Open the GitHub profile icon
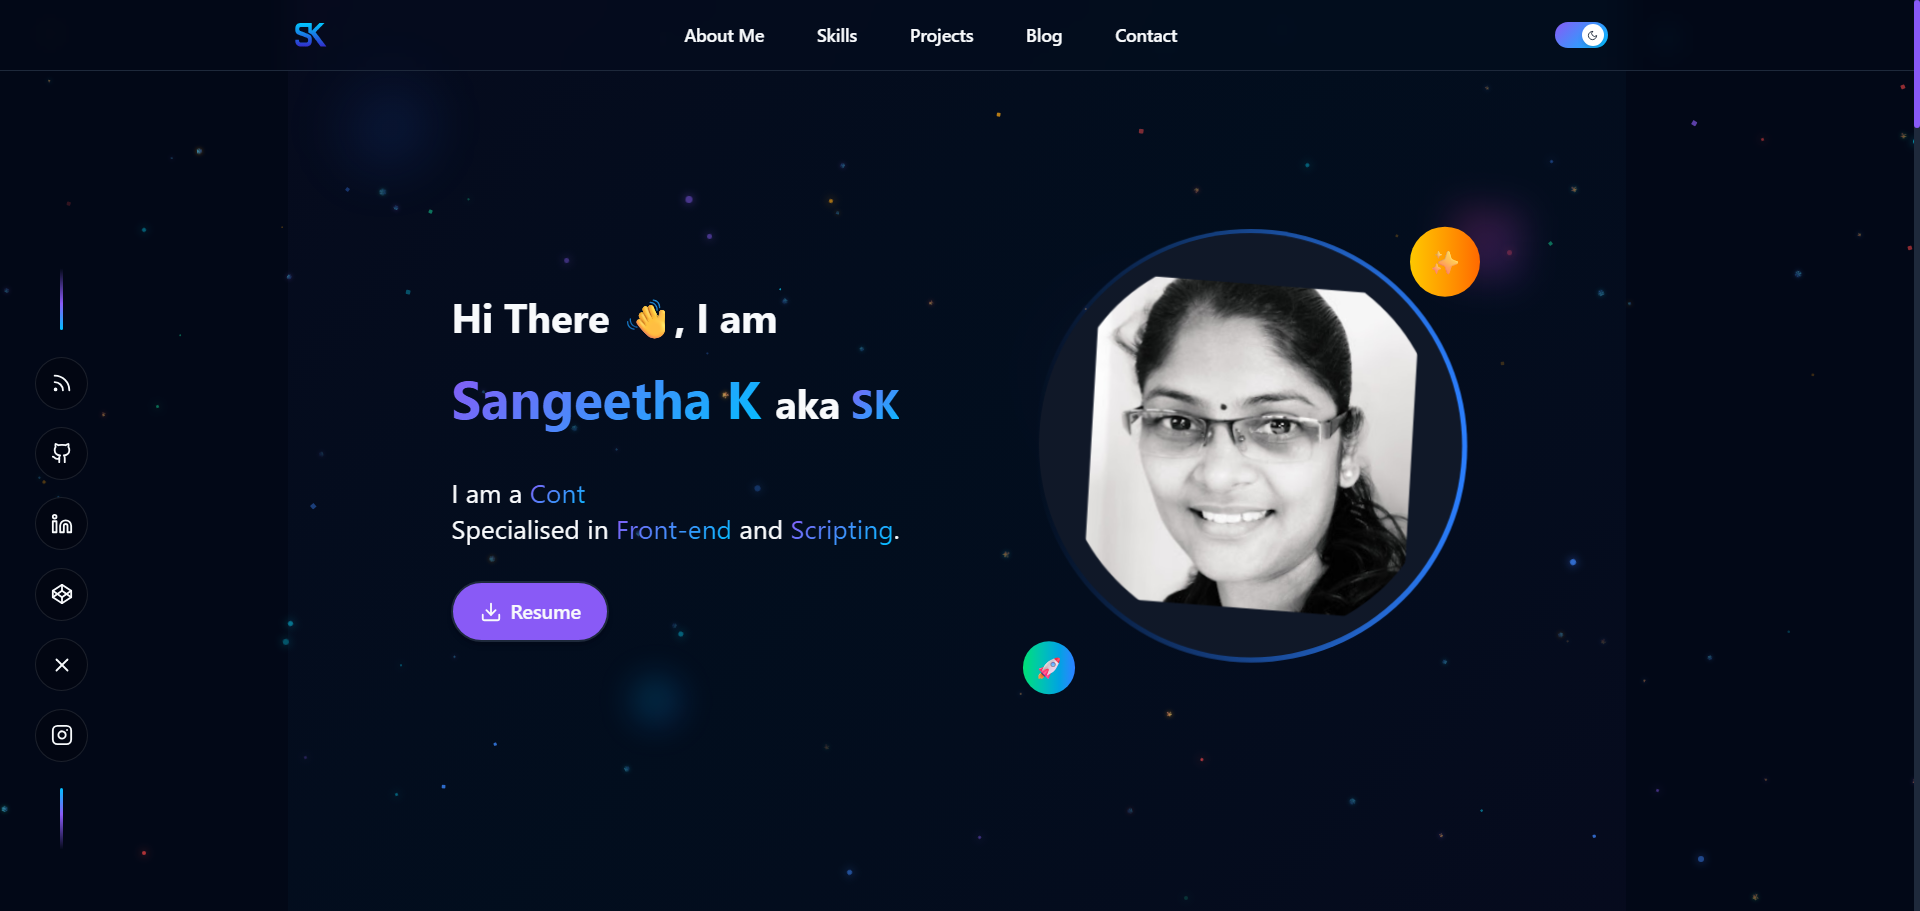This screenshot has height=911, width=1920. tap(61, 454)
